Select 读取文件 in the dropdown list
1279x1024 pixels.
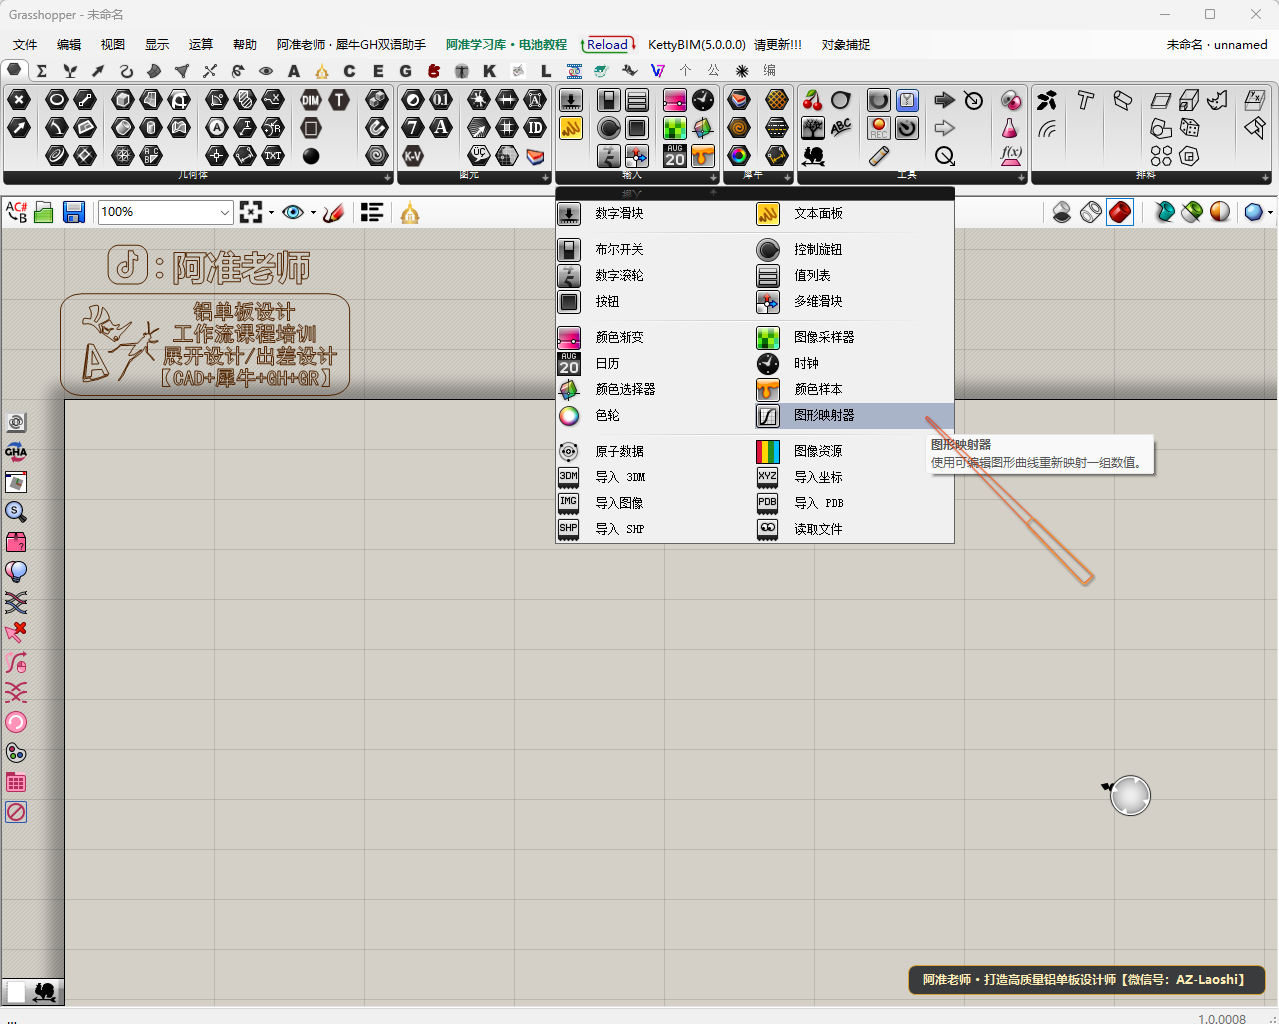pos(854,529)
